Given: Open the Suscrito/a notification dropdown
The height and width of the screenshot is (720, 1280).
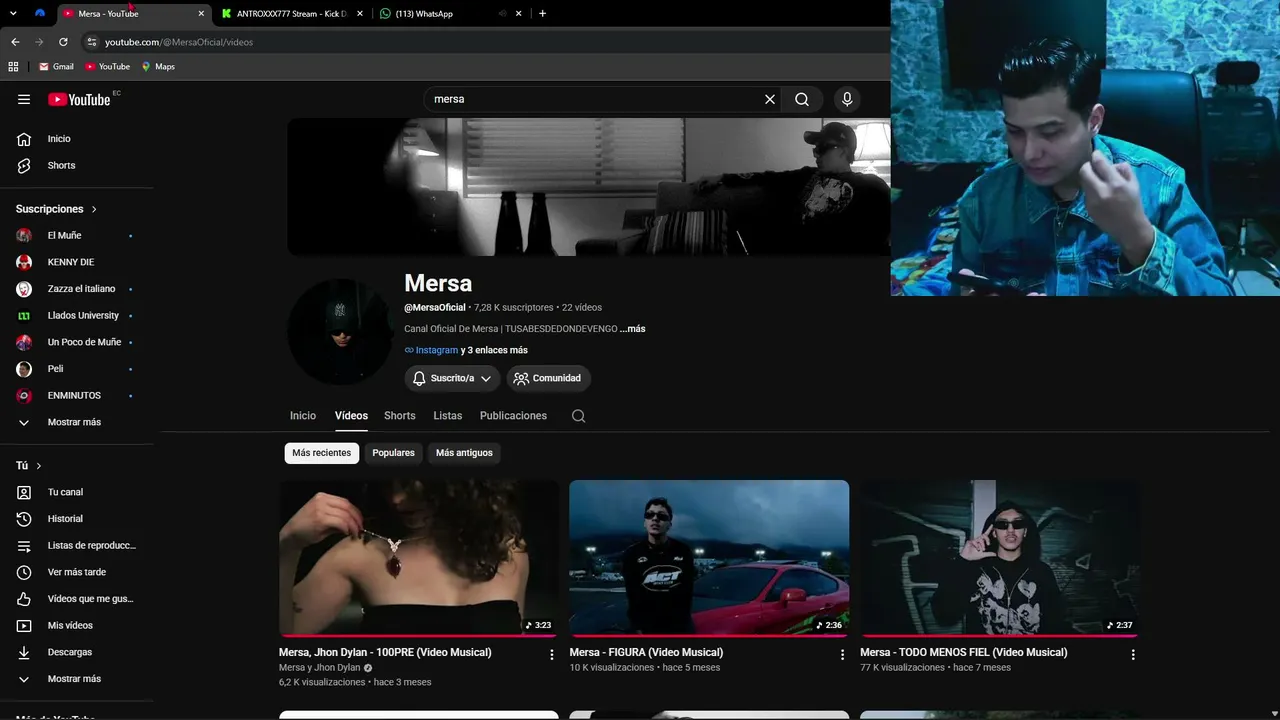Looking at the screenshot, I should point(452,378).
